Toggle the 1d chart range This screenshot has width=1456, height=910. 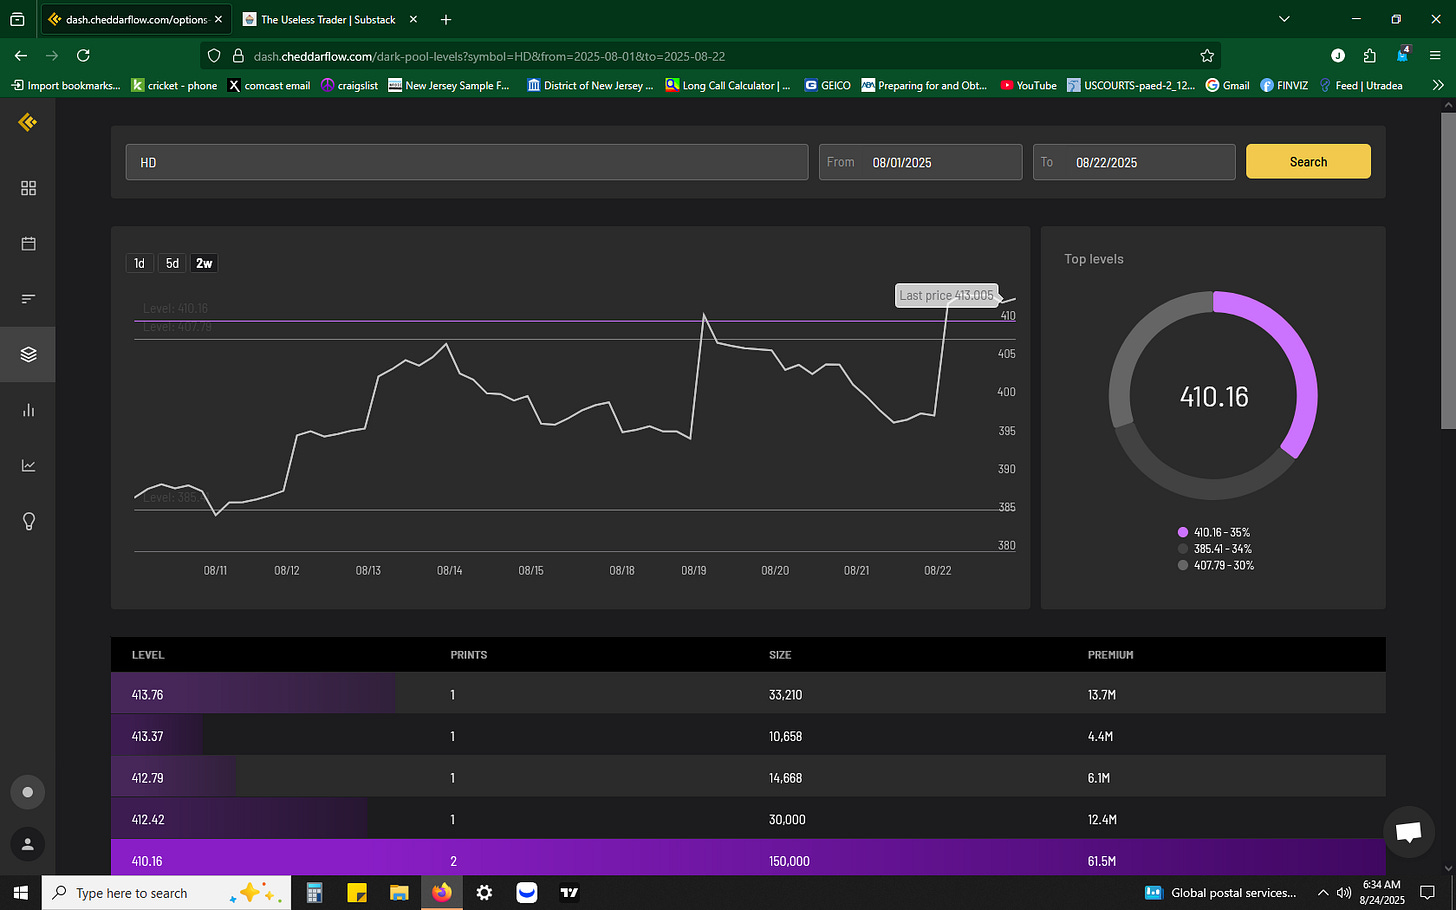point(139,263)
